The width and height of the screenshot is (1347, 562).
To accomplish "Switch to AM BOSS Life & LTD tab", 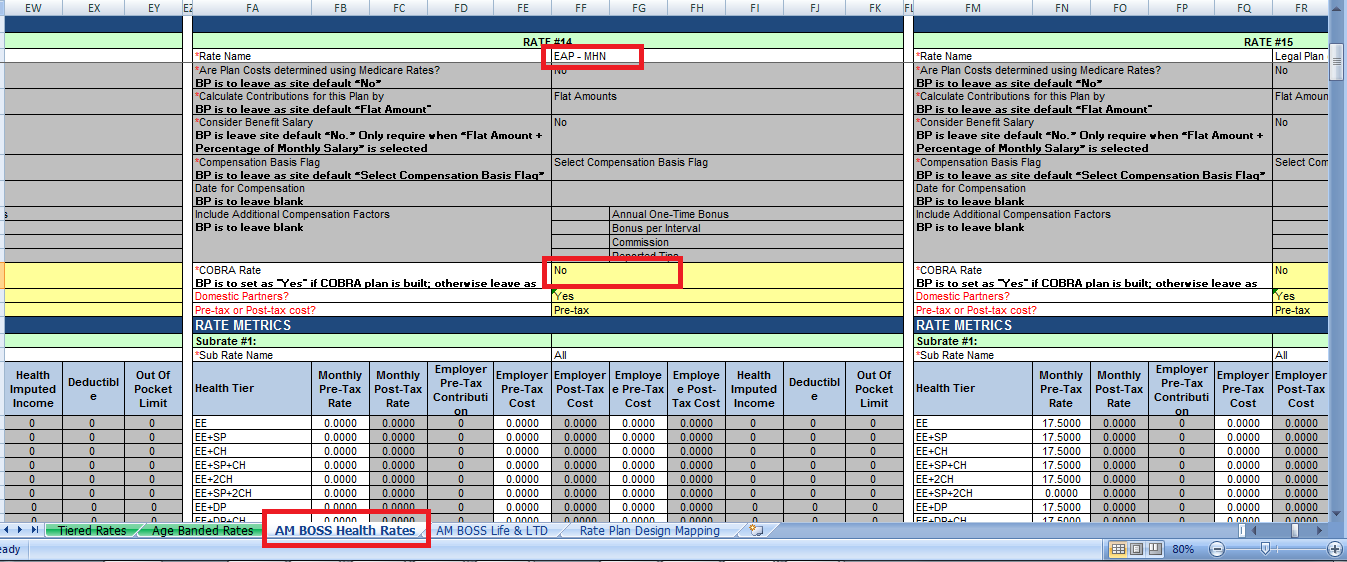I will pyautogui.click(x=492, y=531).
